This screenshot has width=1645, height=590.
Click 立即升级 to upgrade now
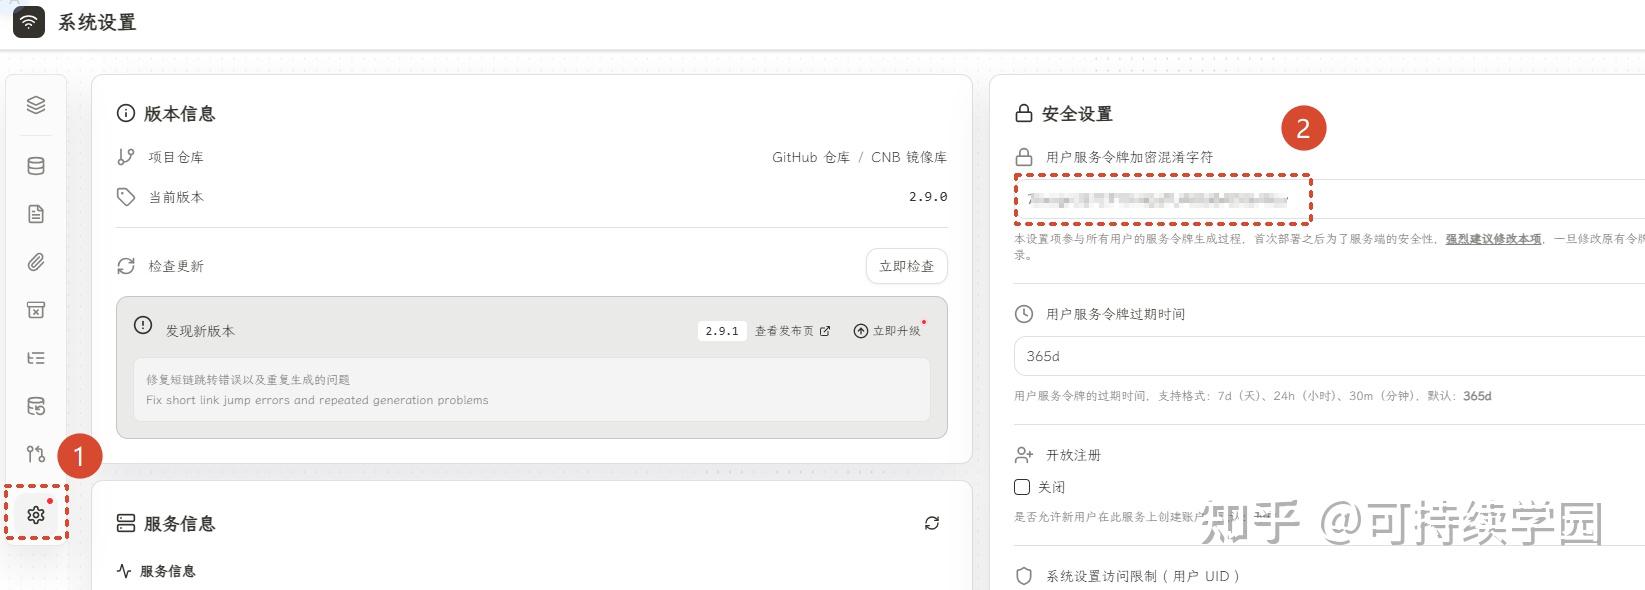click(x=887, y=331)
